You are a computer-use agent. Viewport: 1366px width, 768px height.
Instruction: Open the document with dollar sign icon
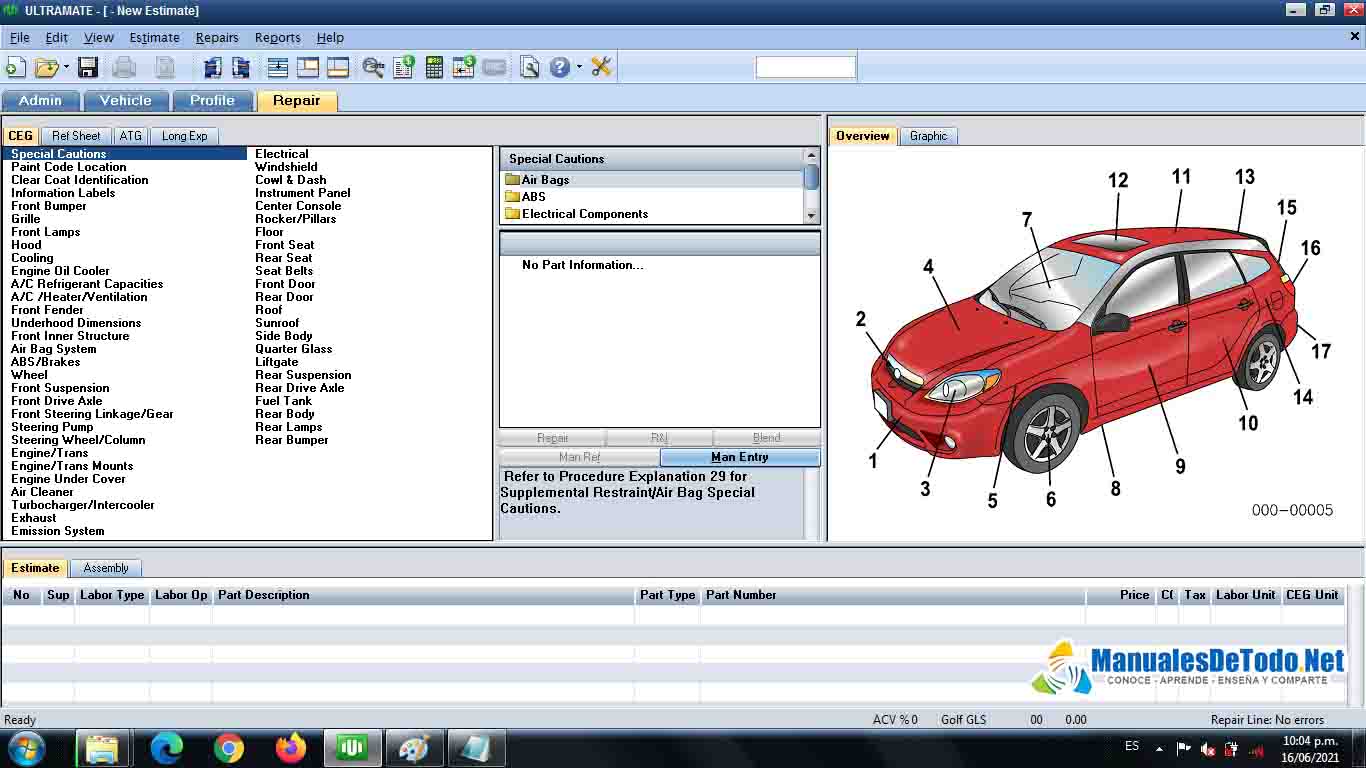click(x=403, y=67)
